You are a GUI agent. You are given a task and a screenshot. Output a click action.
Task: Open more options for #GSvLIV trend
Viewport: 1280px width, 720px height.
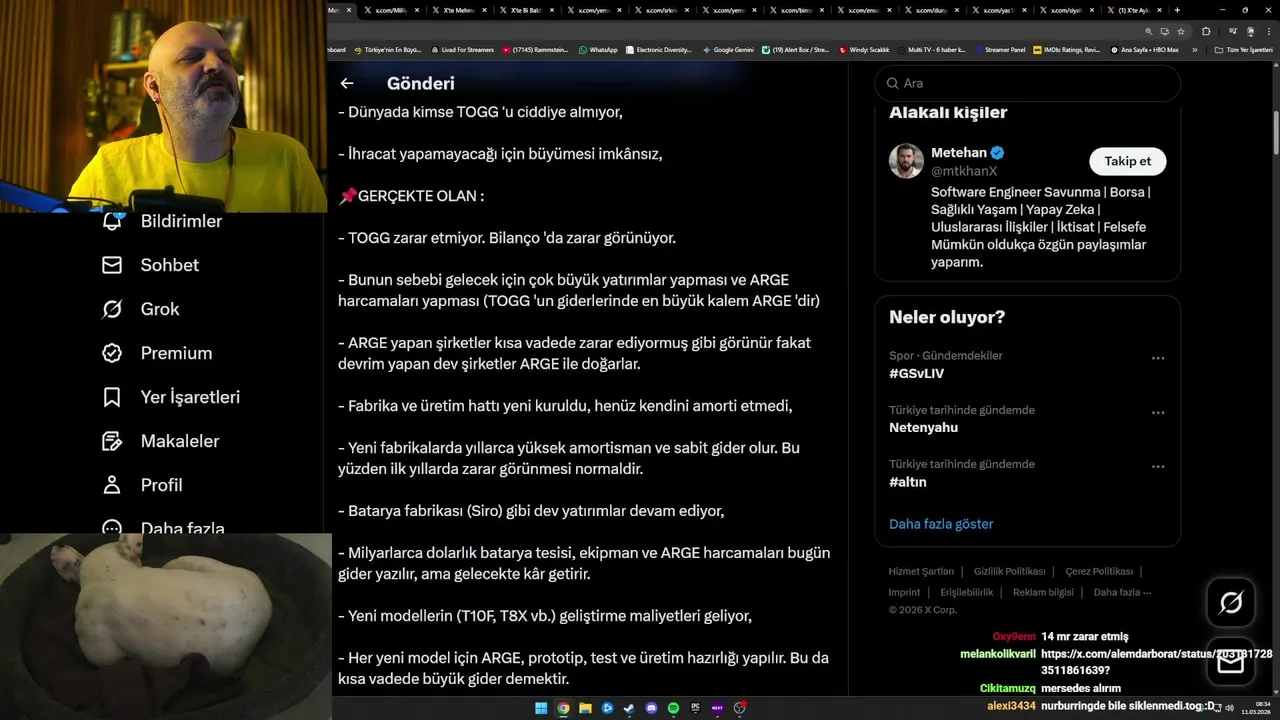1158,358
